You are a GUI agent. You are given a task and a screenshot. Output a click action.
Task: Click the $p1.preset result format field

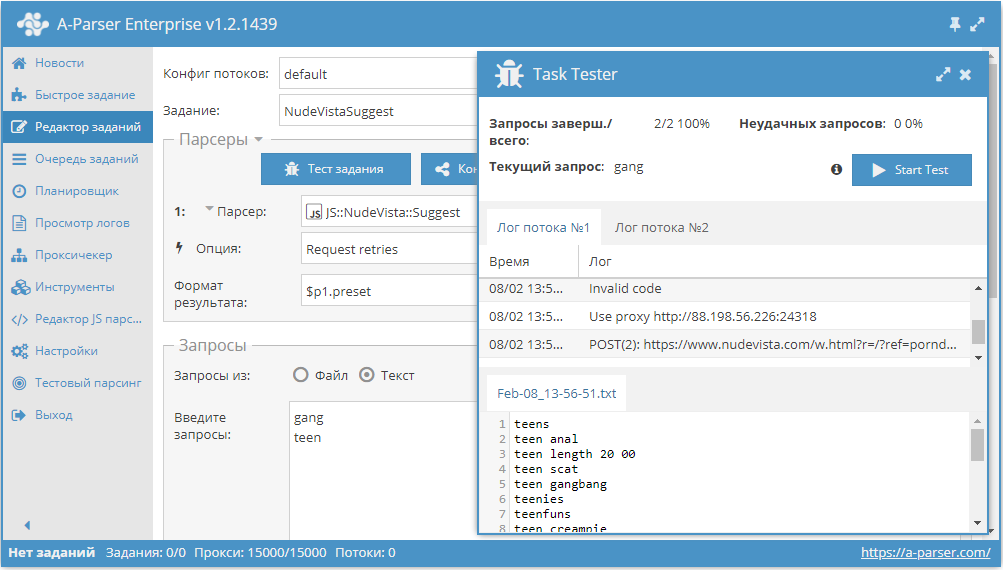click(x=390, y=290)
